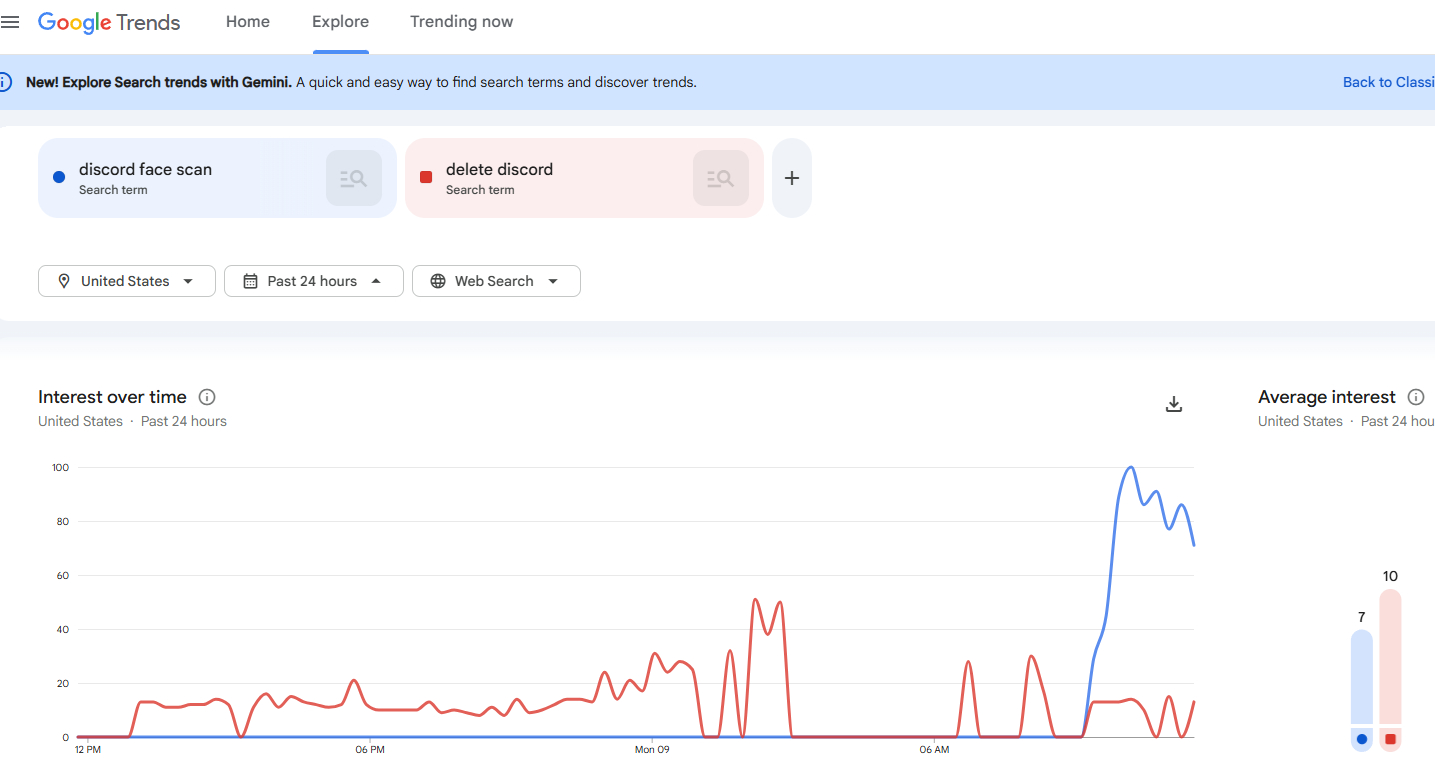
Task: Click the search icon on delete discord
Action: [720, 178]
